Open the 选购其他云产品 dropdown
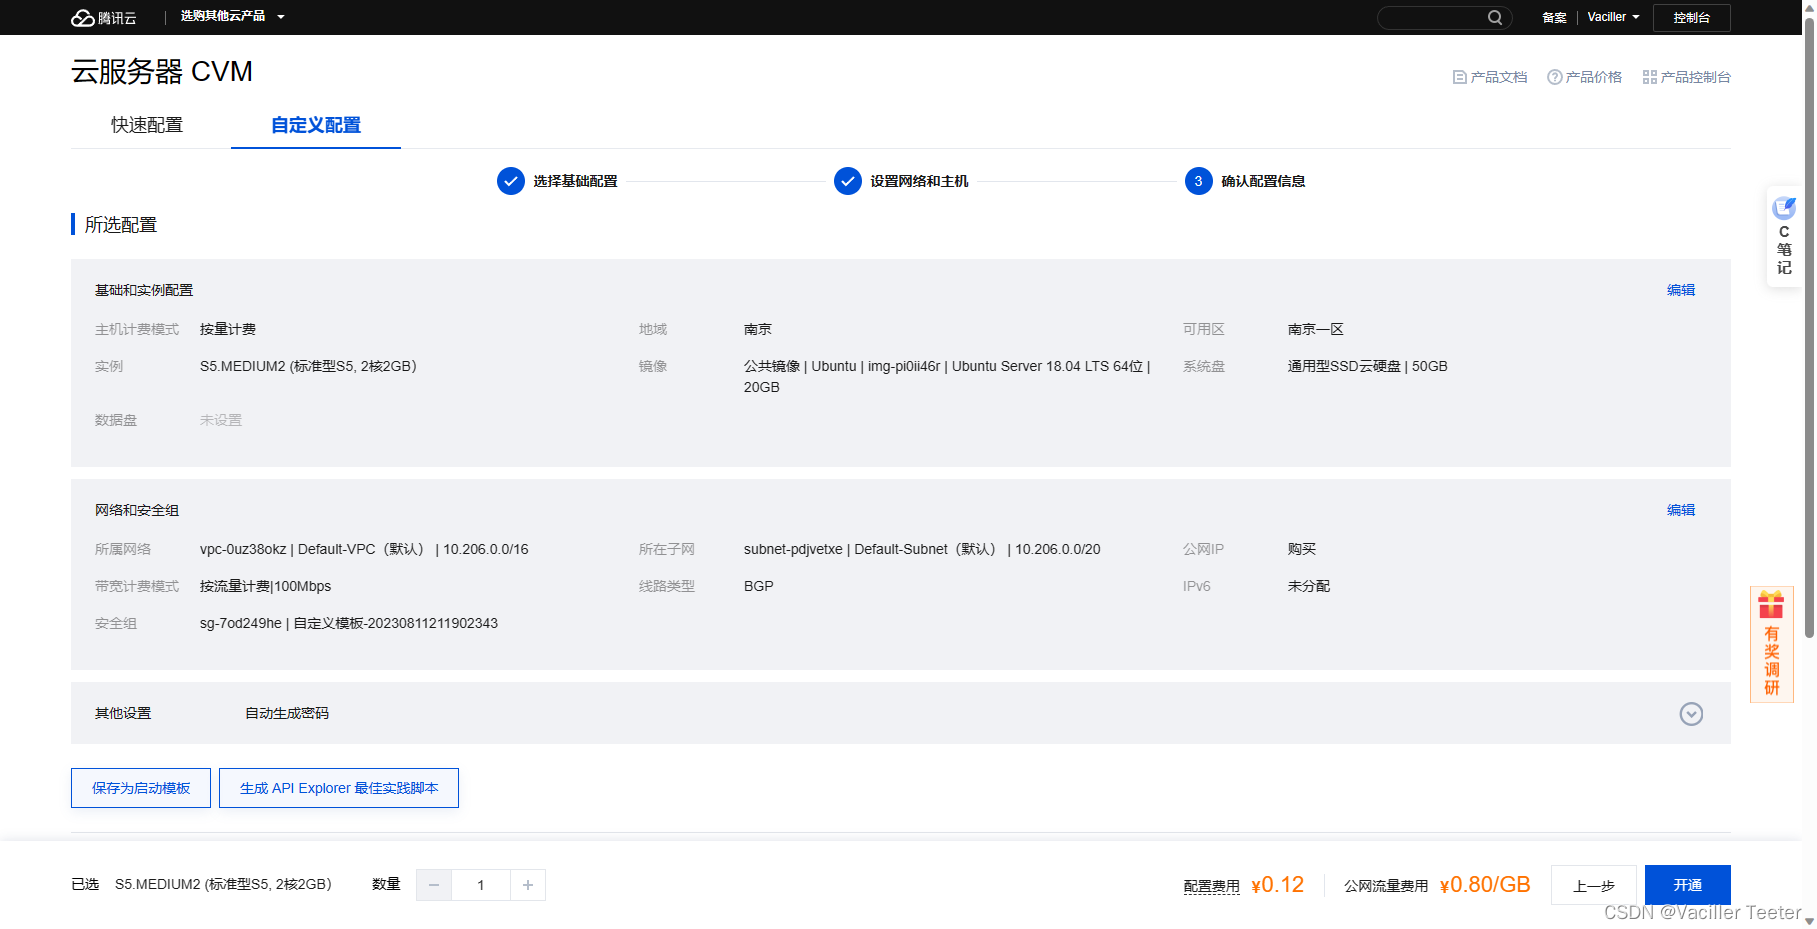The width and height of the screenshot is (1817, 929). point(232,16)
